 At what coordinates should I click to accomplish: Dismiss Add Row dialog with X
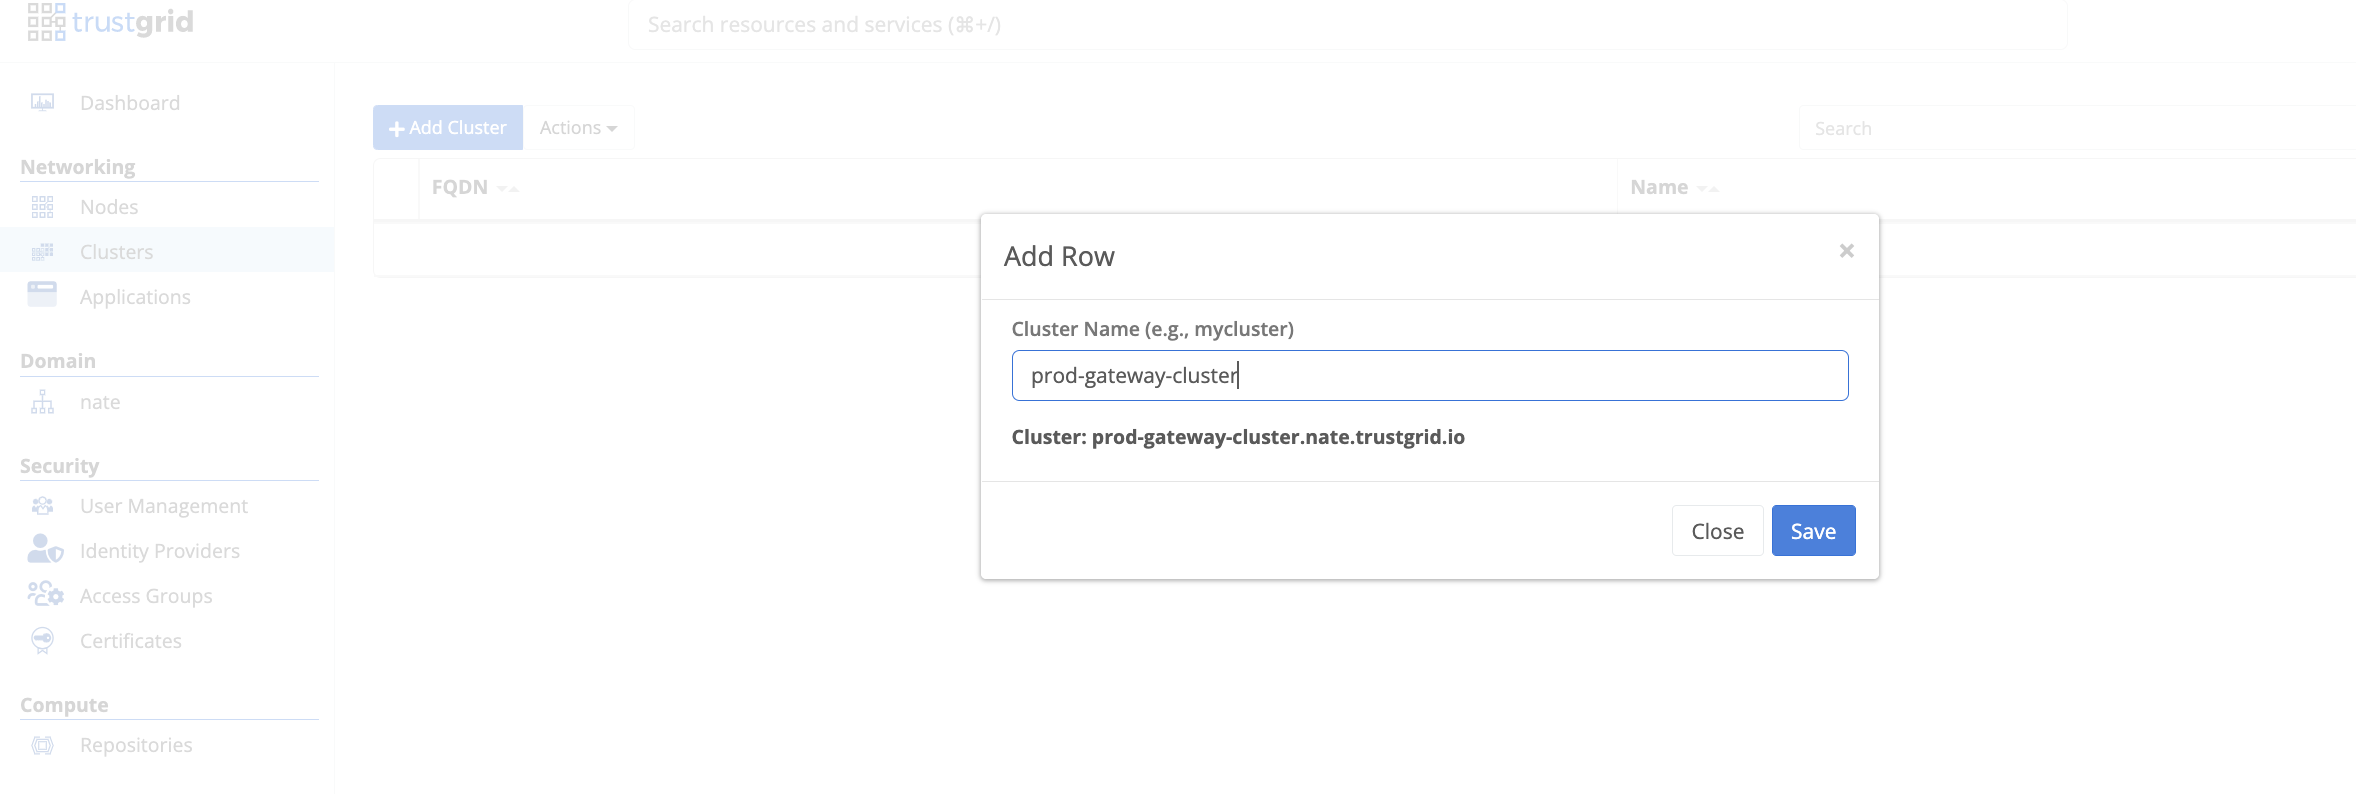click(x=1847, y=251)
